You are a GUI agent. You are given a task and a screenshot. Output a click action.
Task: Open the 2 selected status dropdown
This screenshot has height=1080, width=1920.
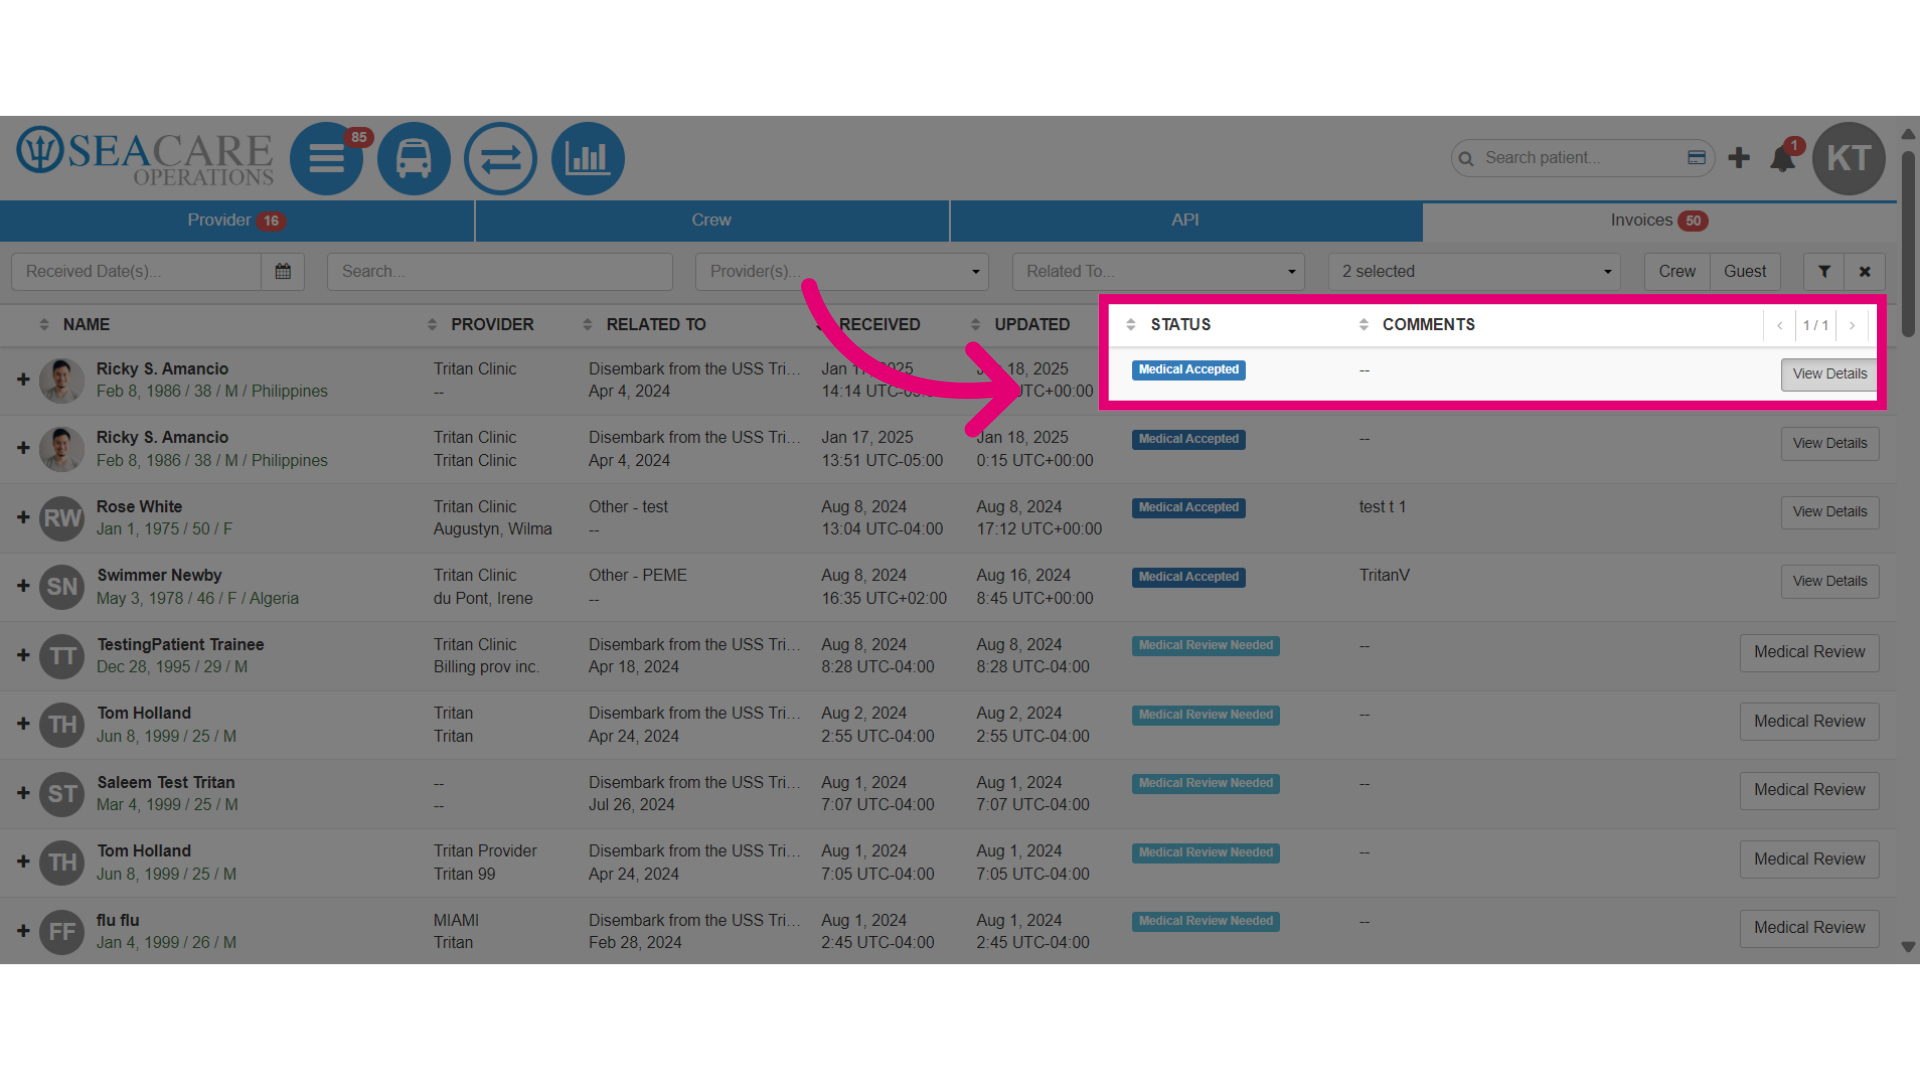tap(1474, 271)
